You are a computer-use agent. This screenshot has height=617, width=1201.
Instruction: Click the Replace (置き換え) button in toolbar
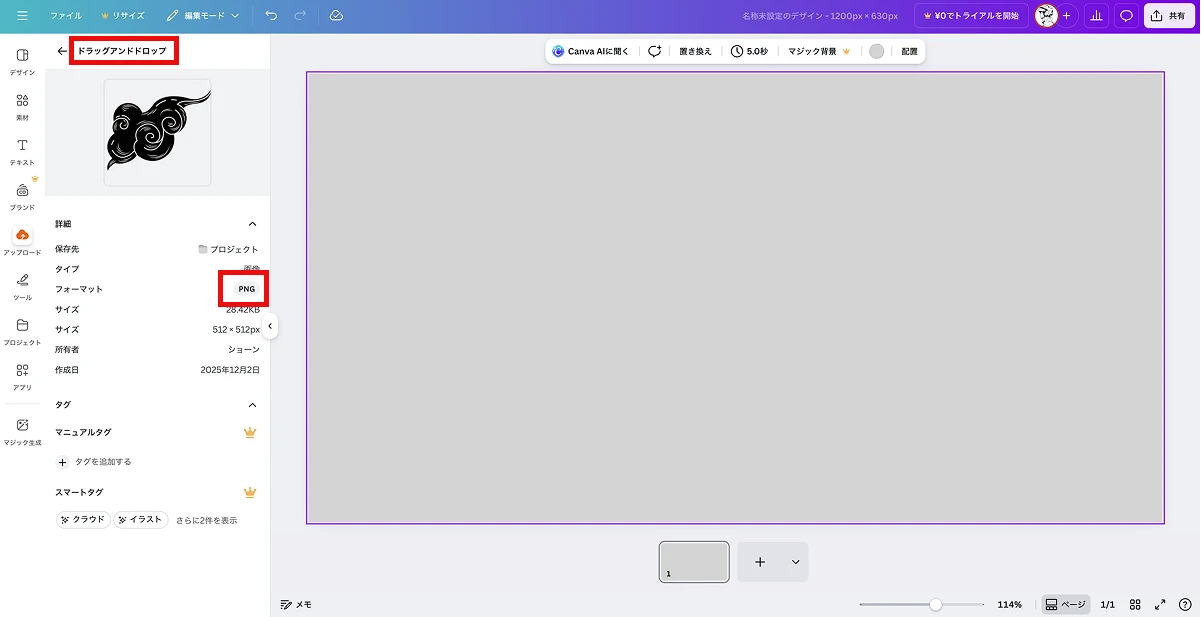695,51
